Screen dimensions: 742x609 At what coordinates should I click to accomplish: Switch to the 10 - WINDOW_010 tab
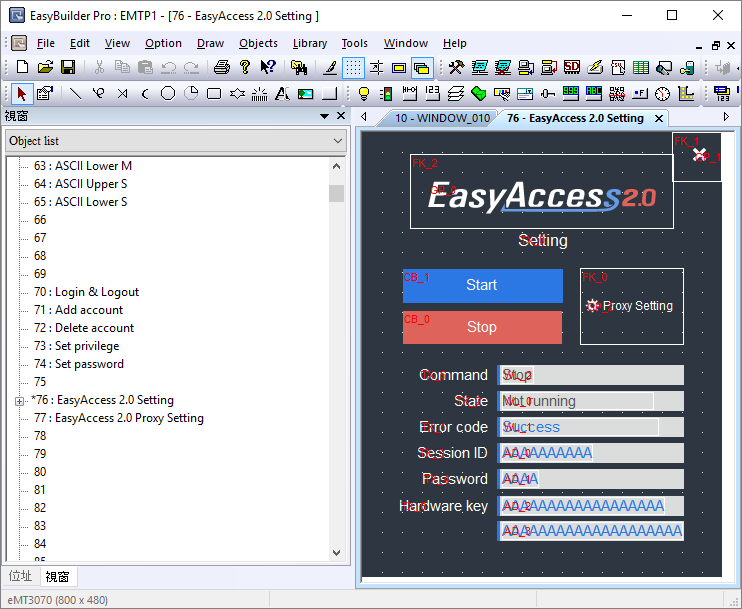[442, 118]
